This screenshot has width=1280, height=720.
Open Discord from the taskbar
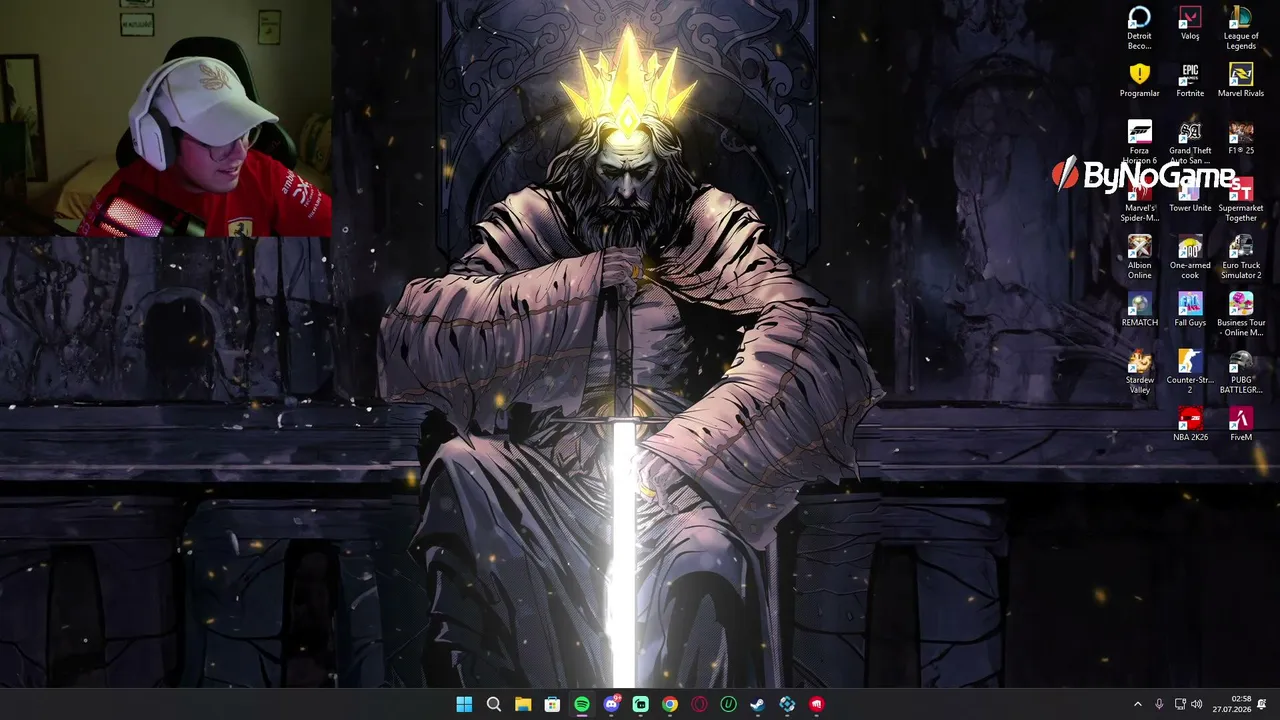click(x=611, y=704)
